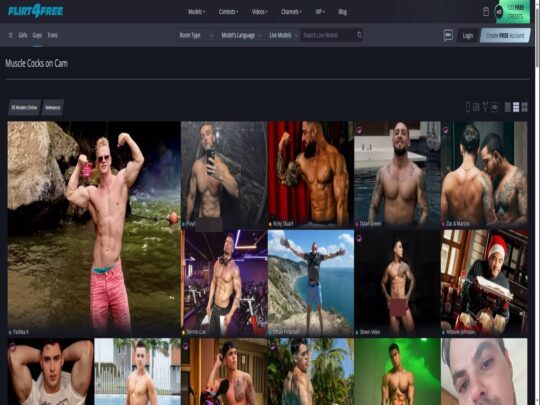Open Stiven Velez's thumbnail
The height and width of the screenshot is (405, 540).
397,283
